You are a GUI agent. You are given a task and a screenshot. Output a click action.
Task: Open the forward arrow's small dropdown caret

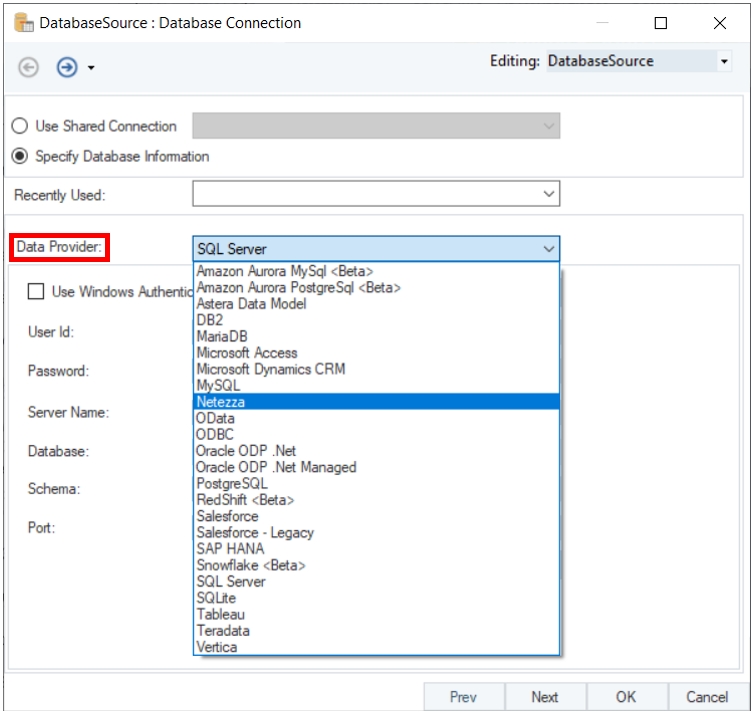91,68
